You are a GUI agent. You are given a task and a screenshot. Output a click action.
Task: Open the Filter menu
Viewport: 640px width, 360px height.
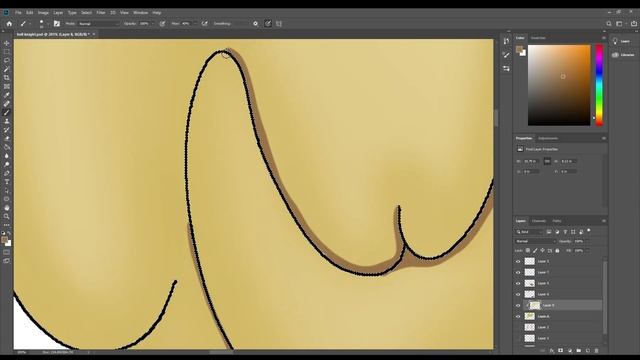click(x=101, y=13)
